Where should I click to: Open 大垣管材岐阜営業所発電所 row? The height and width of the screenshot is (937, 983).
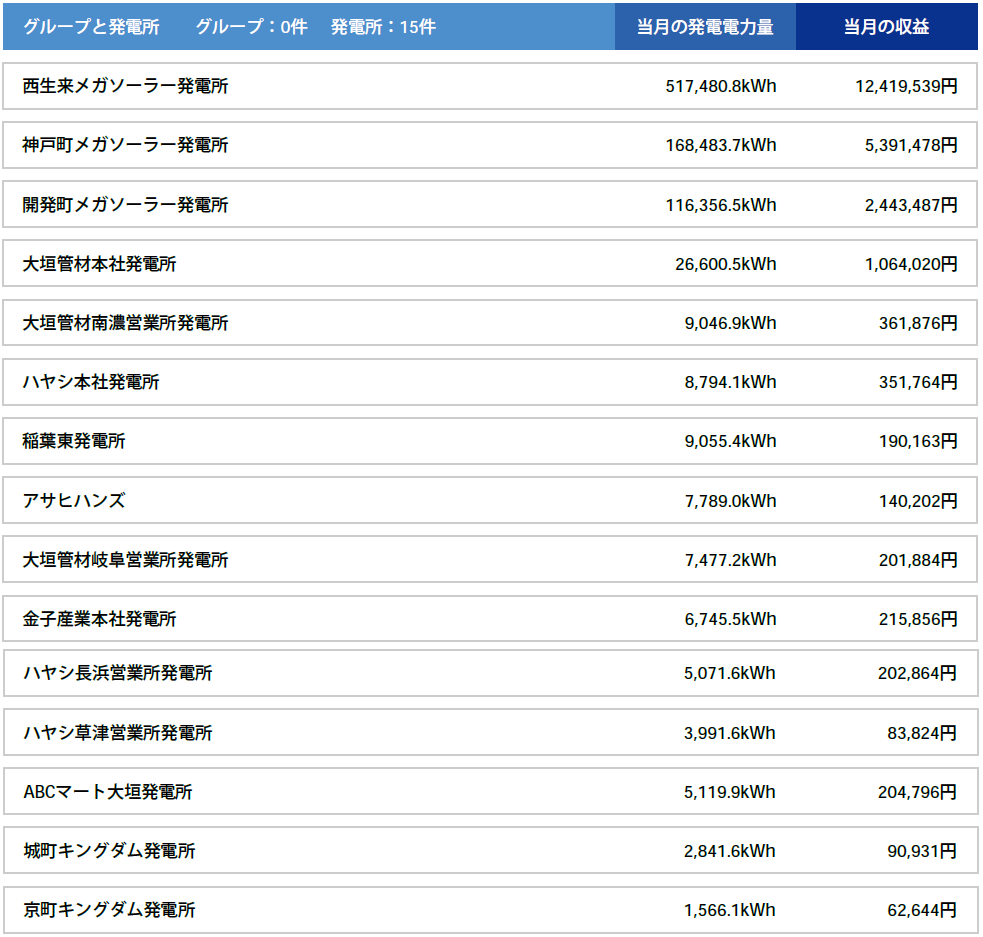tap(490, 560)
